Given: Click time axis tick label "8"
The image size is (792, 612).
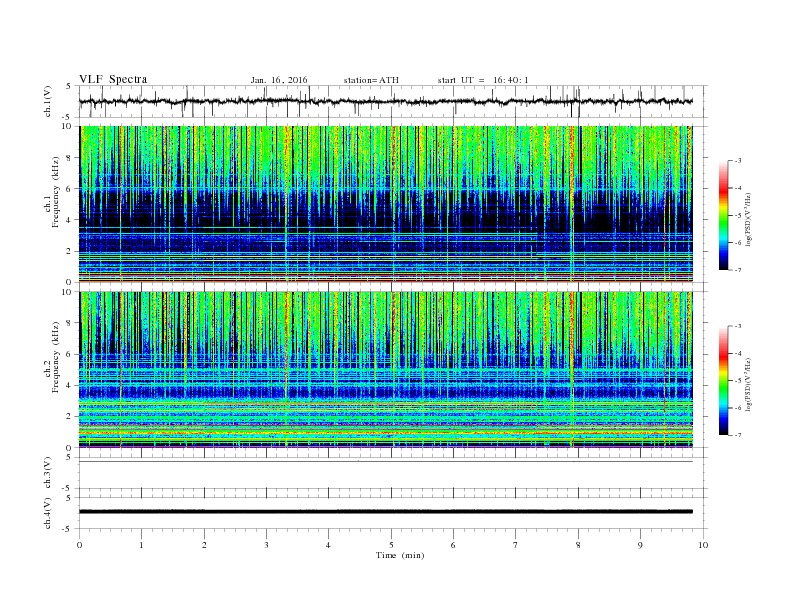Looking at the screenshot, I should (x=578, y=545).
